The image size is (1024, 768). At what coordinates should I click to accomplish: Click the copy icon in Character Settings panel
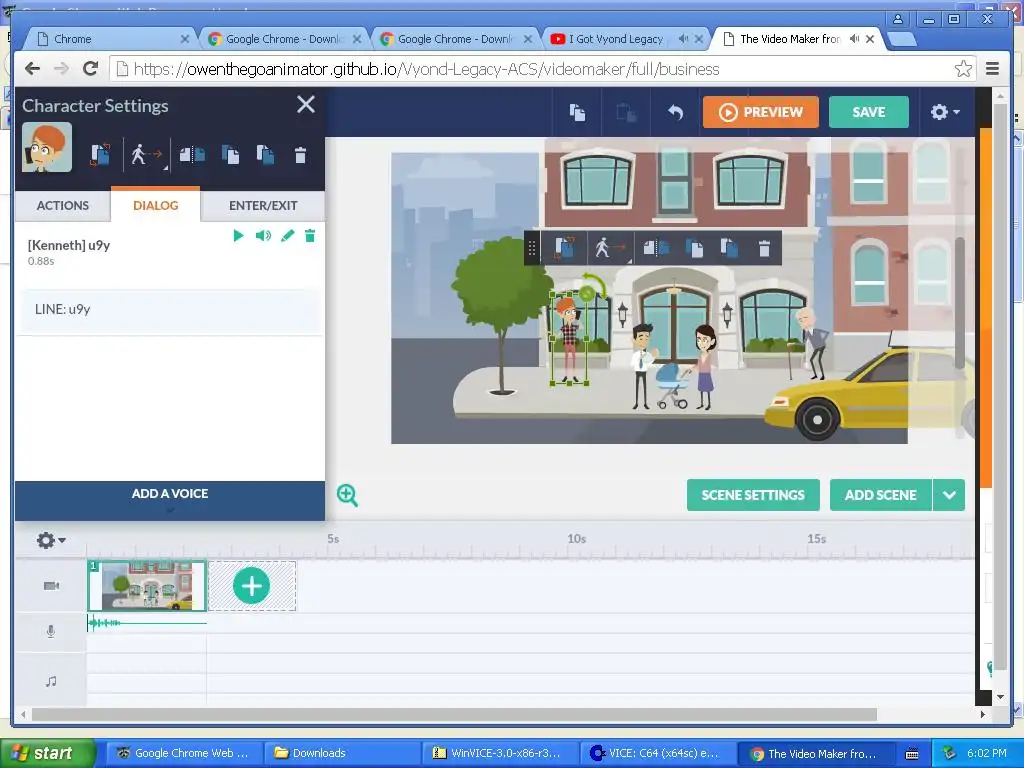click(230, 155)
